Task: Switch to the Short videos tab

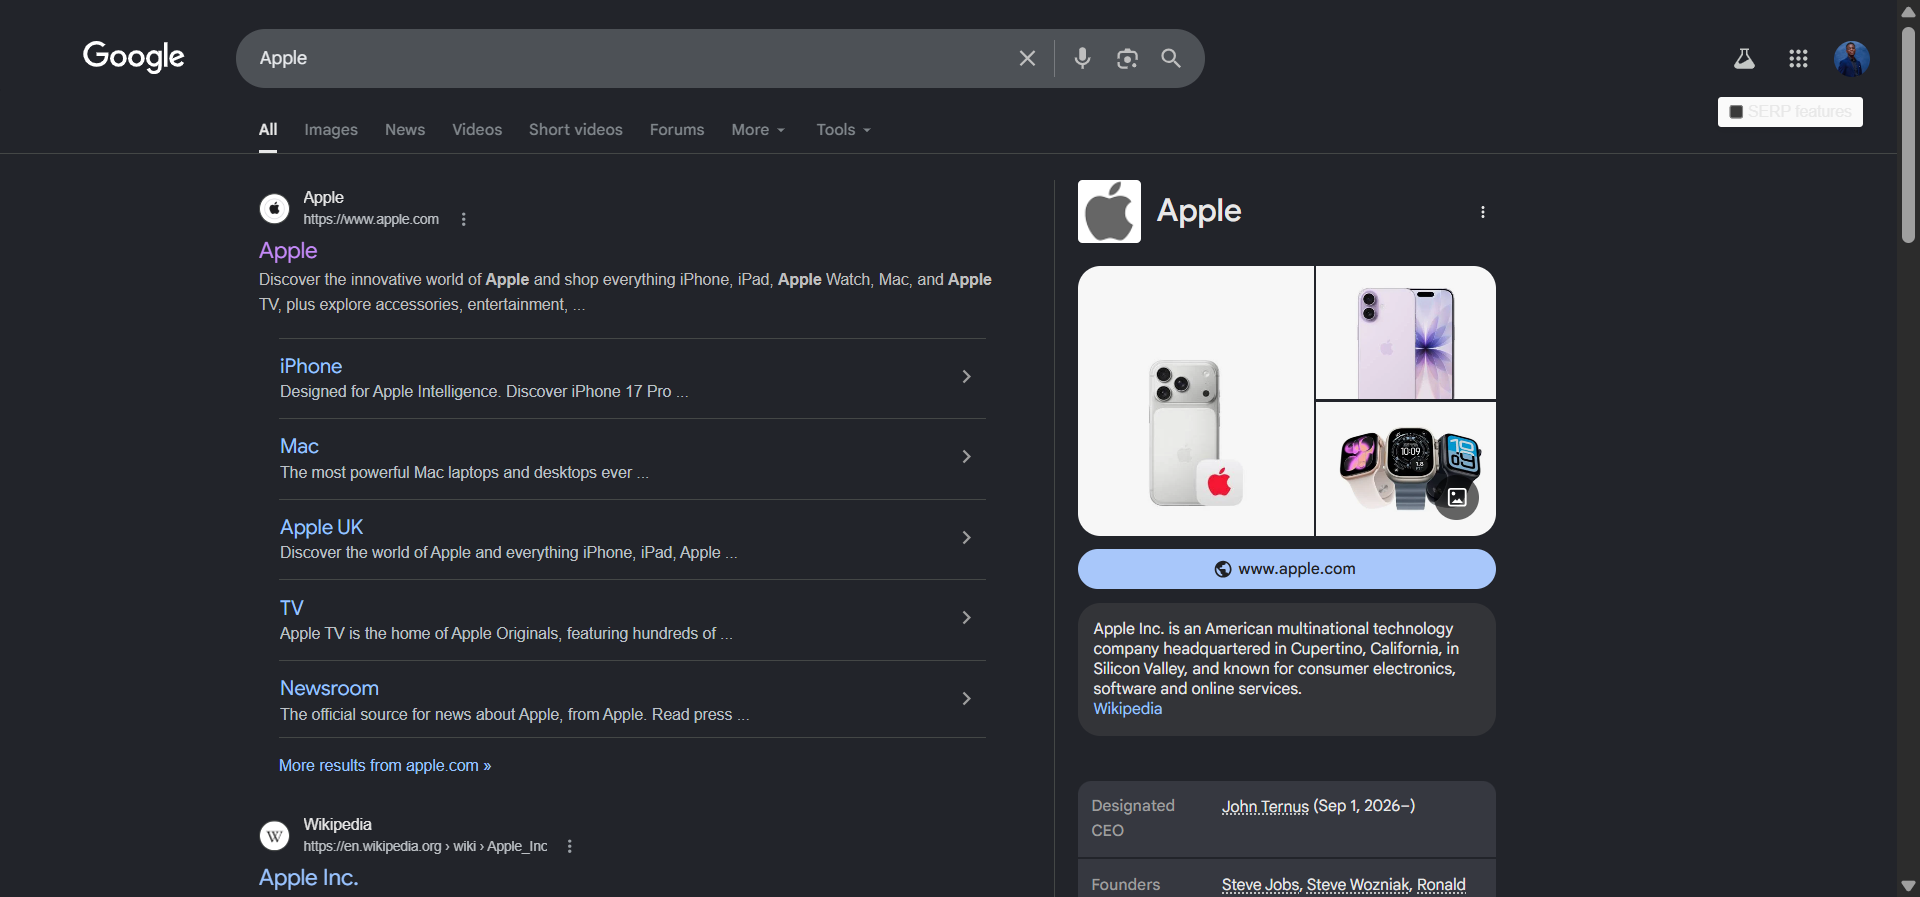Action: tap(576, 130)
